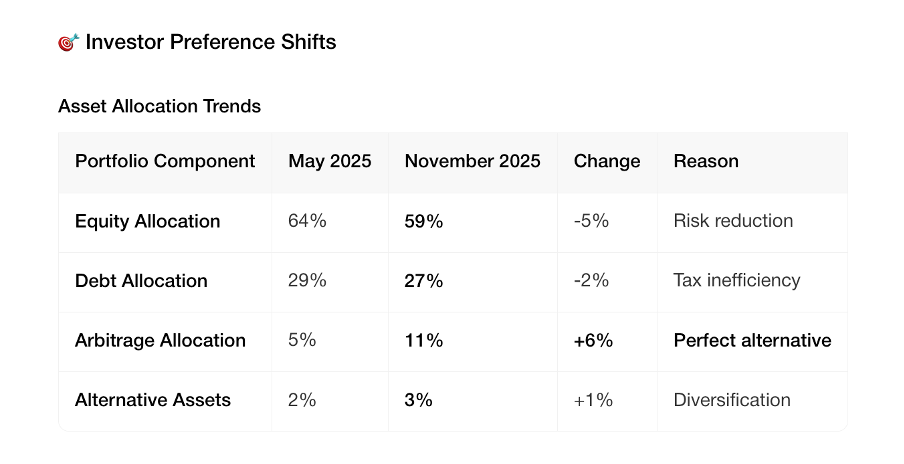Click the Diversification reason cell
The height and width of the screenshot is (464, 904).
pos(732,400)
